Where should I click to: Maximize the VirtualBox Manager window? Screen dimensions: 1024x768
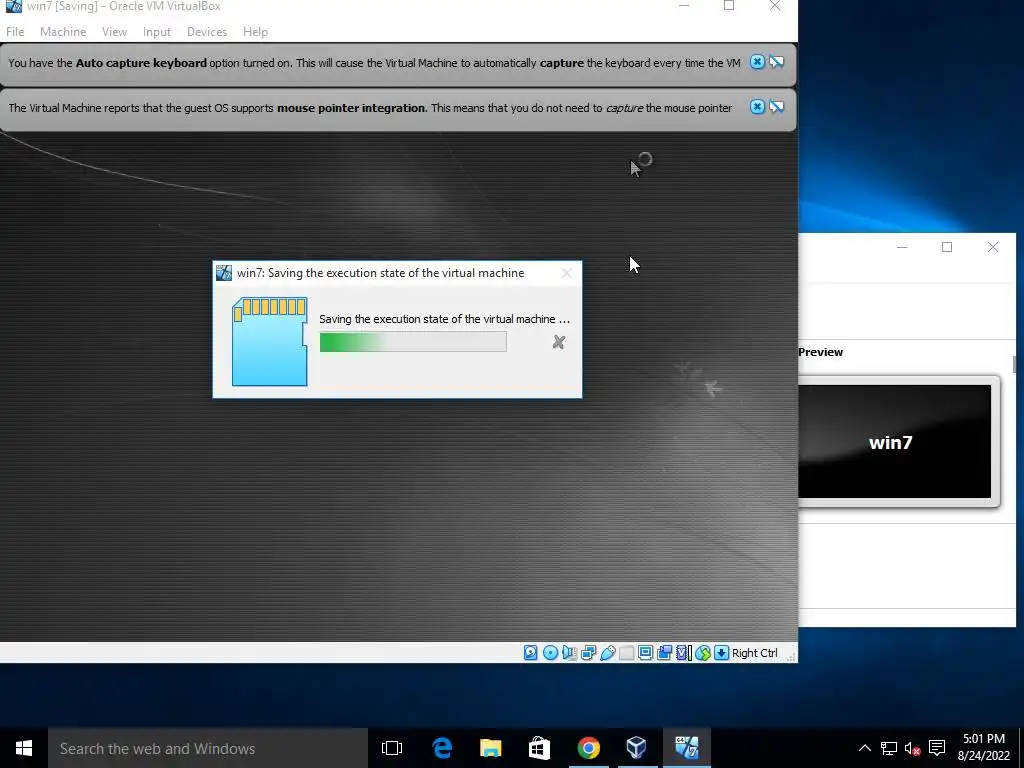[947, 247]
